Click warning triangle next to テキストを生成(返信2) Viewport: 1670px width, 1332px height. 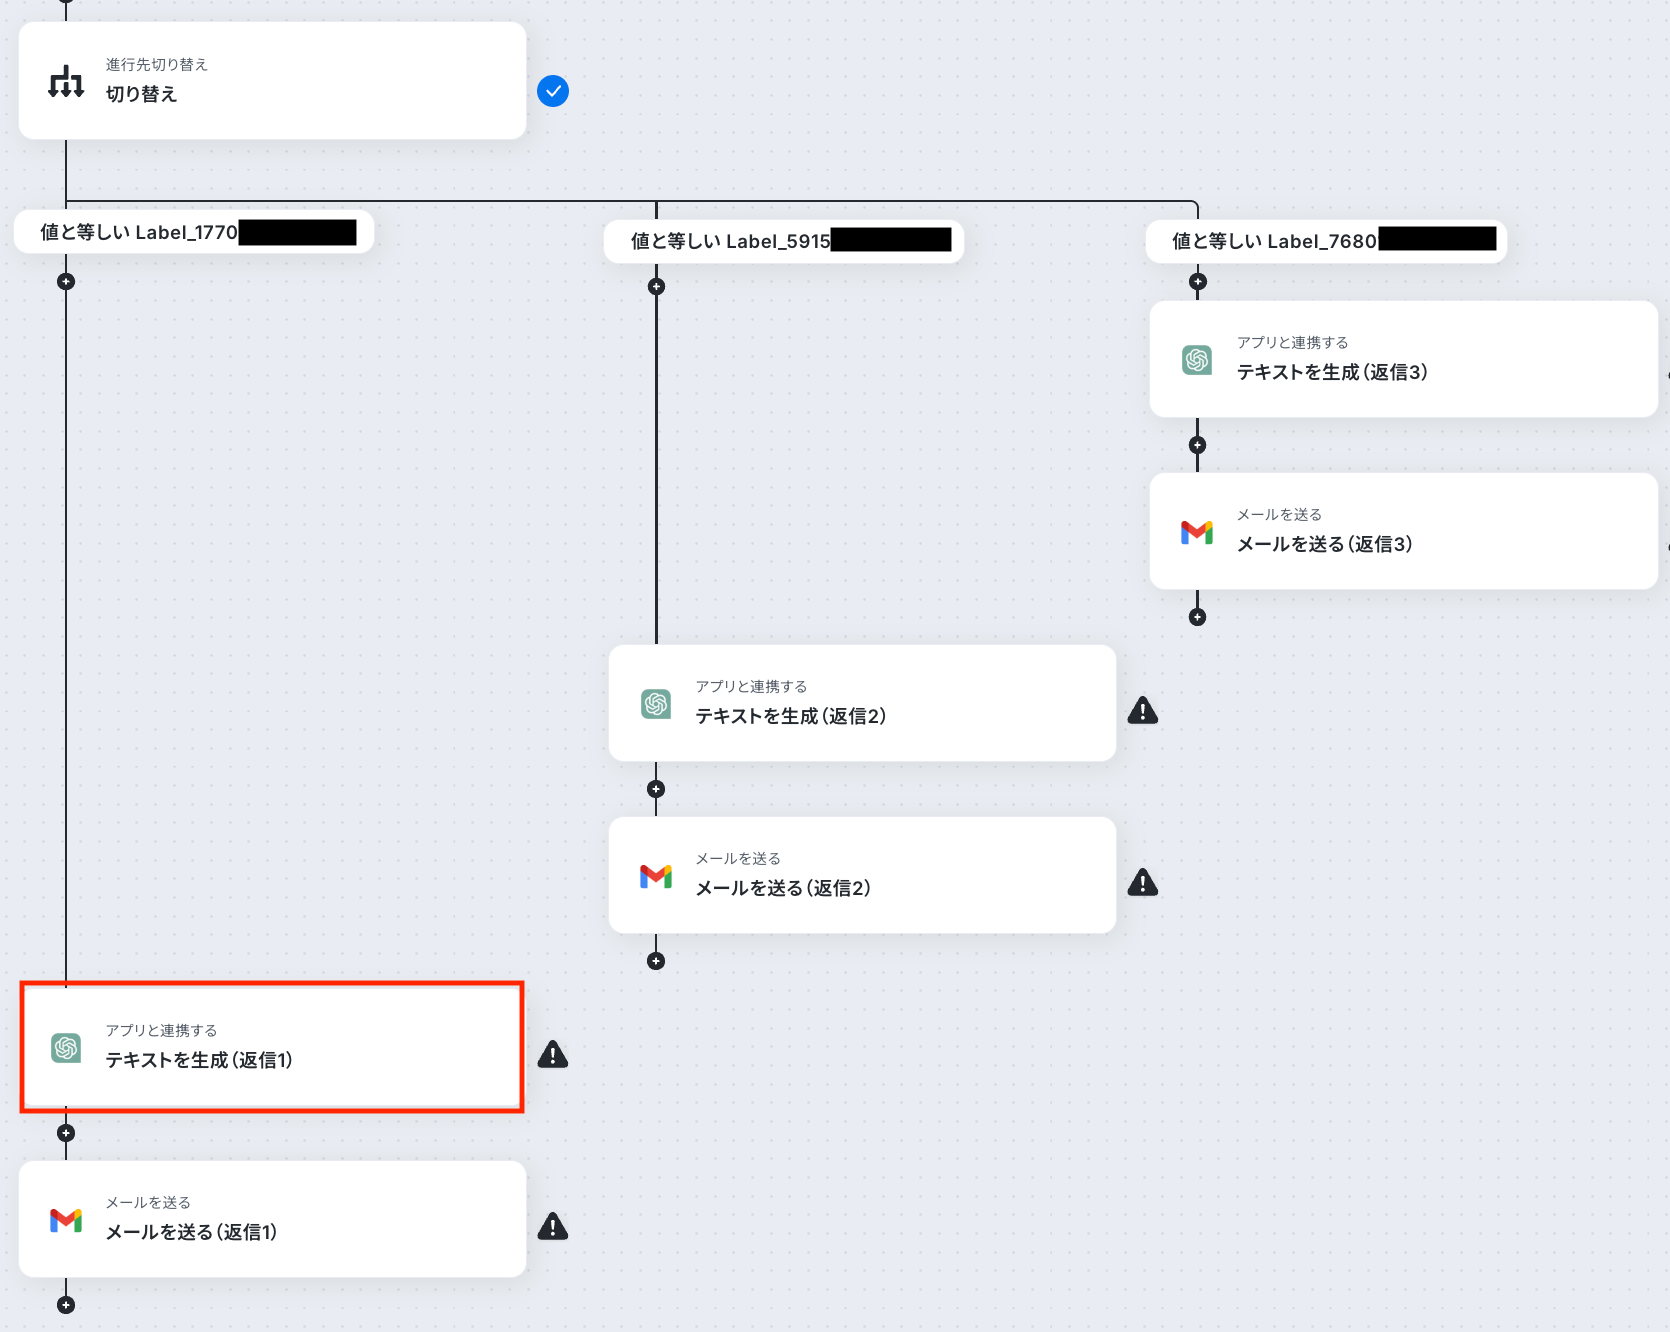[1143, 710]
